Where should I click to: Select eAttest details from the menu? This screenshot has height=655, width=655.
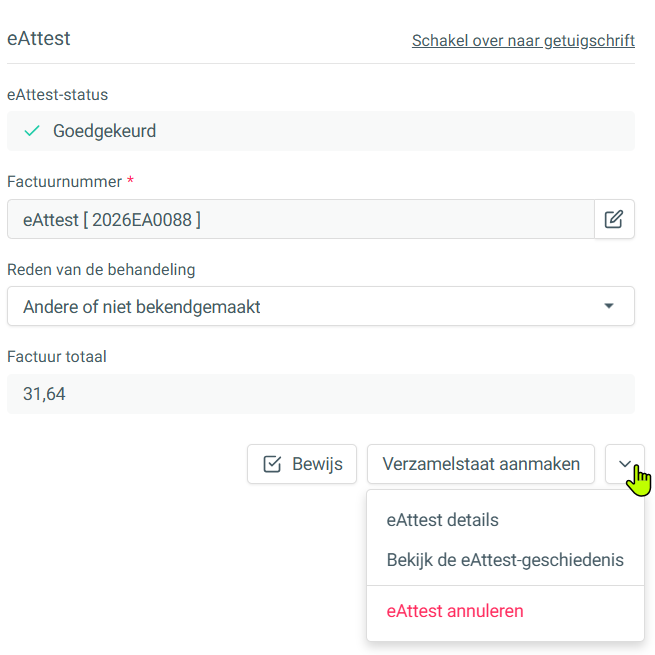442,520
